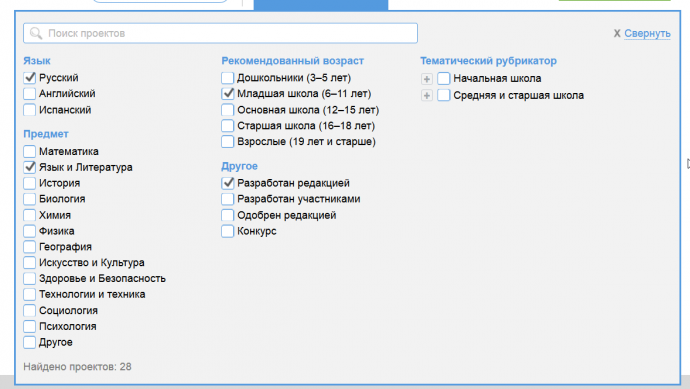The height and width of the screenshot is (389, 690).
Task: Select Взрослые (19 лет и старше) checkbox
Action: [x=228, y=142]
